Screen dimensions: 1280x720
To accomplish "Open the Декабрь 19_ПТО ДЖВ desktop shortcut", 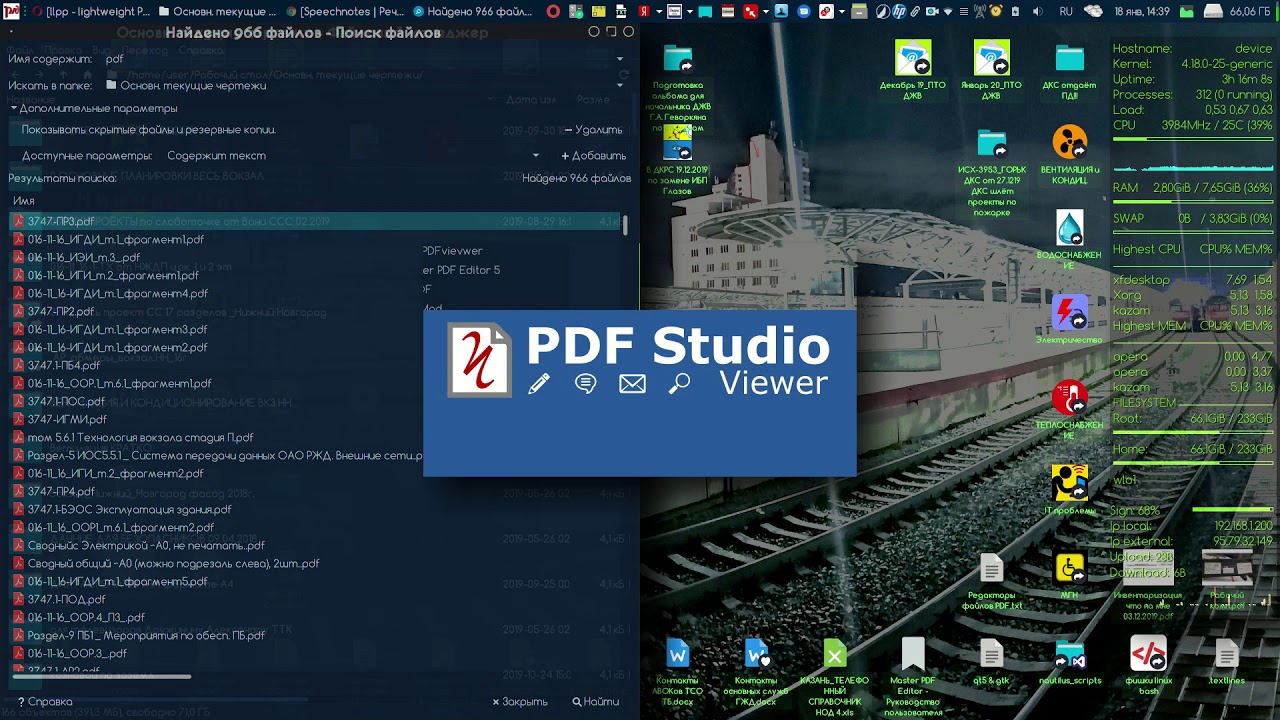I will (x=913, y=58).
